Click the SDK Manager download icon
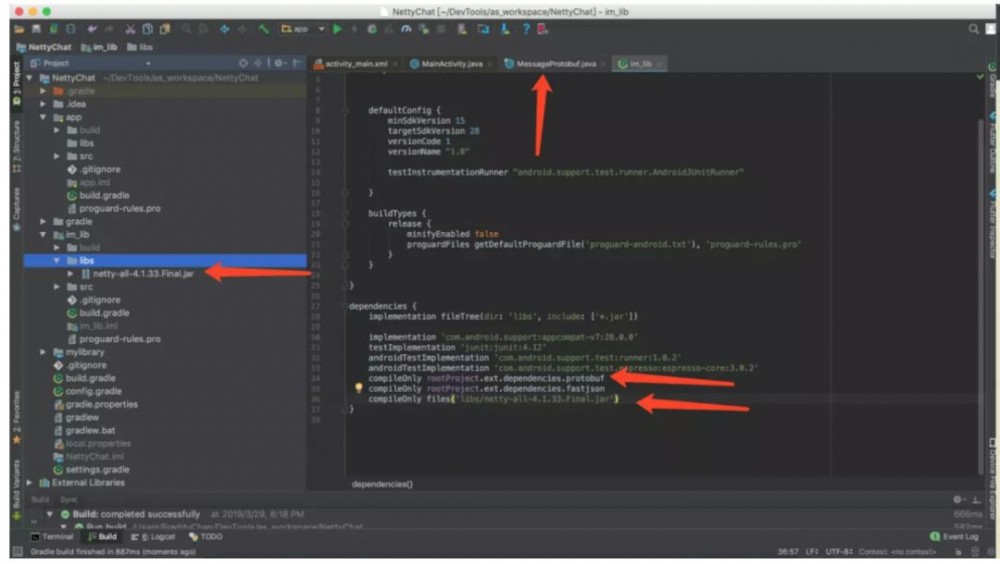This screenshot has width=1000, height=564. pos(504,29)
